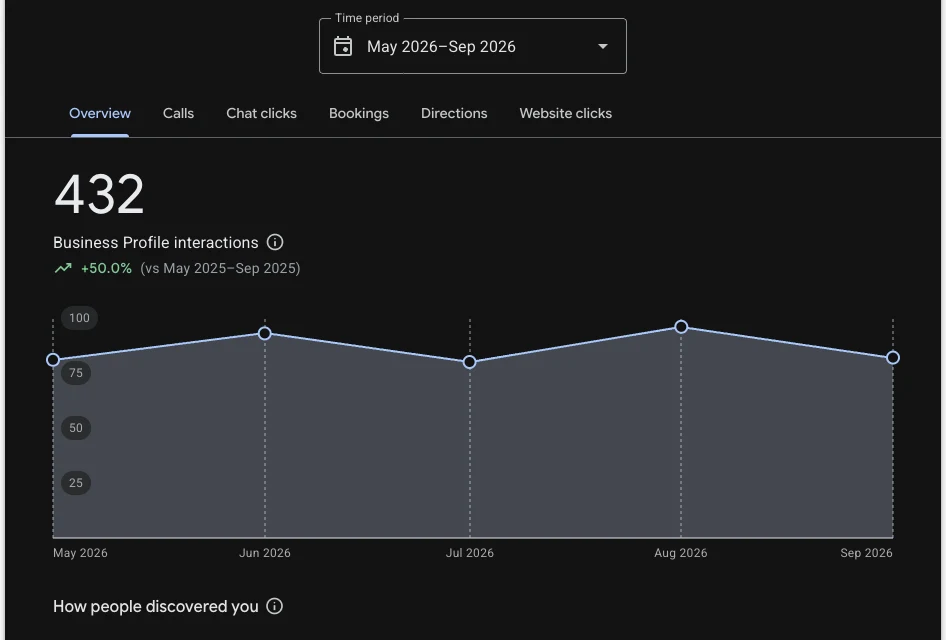The width and height of the screenshot is (946, 640).
Task: Click the 75 y-axis label
Action: [x=75, y=373]
